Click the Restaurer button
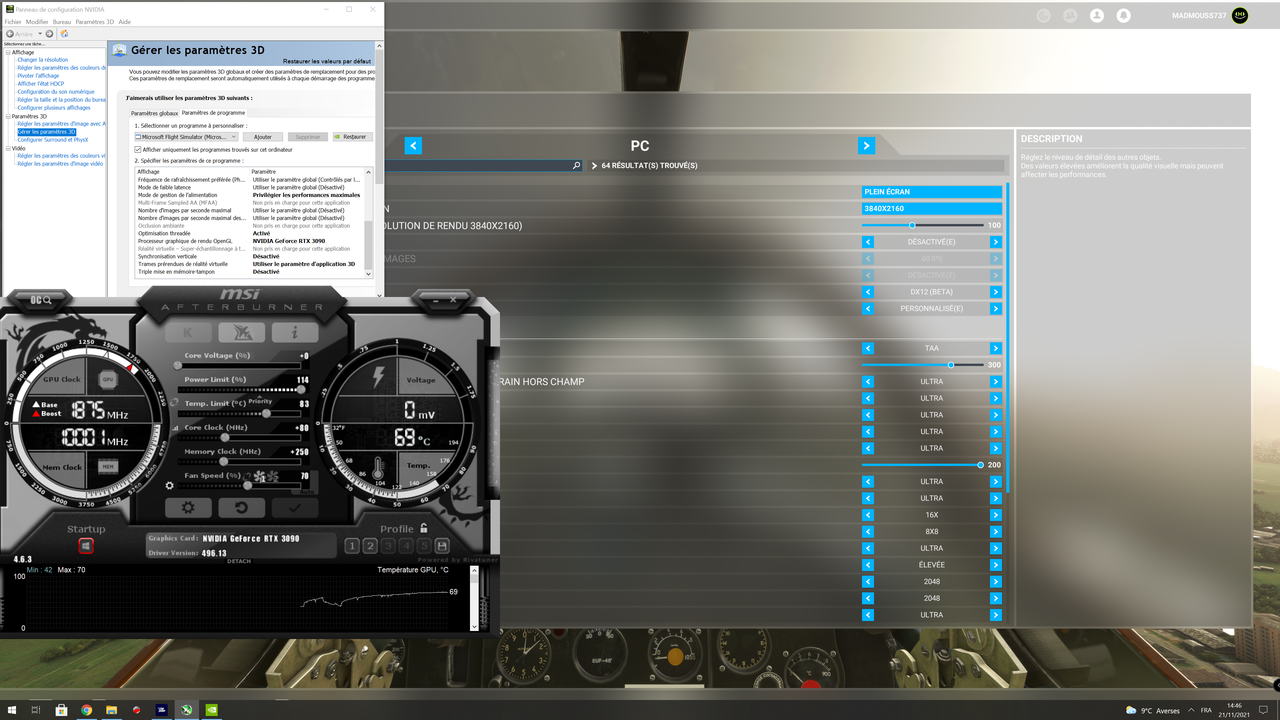This screenshot has width=1280, height=720. pos(352,137)
